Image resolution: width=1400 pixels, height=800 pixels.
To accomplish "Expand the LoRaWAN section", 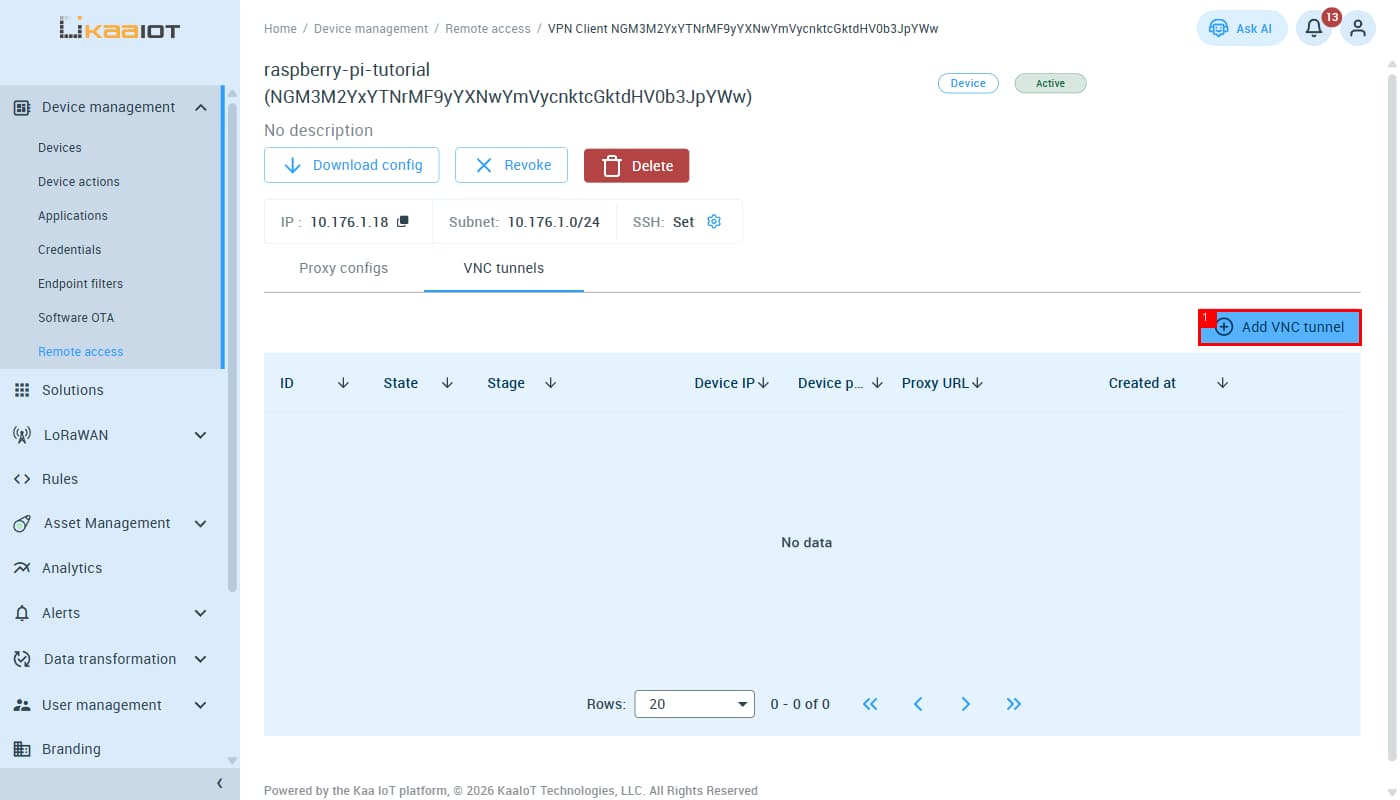I will pyautogui.click(x=200, y=435).
